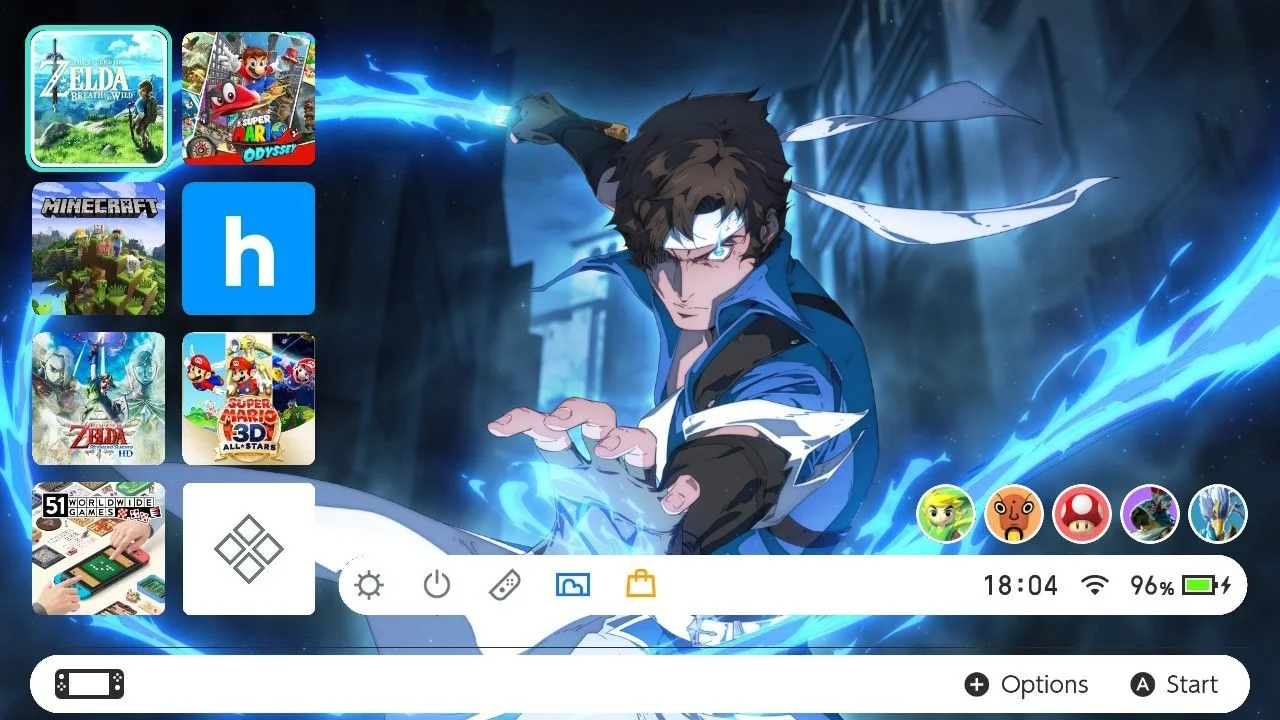Launch Zelda Skyward Sword HD

pyautogui.click(x=99, y=399)
